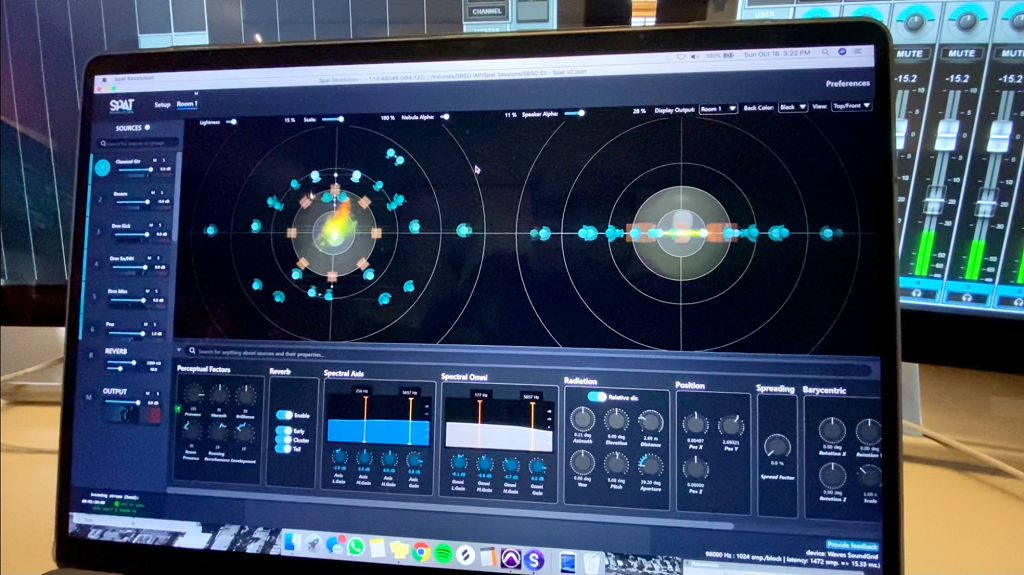Open the View Top/Front dropdown
The width and height of the screenshot is (1024, 575).
coord(851,105)
